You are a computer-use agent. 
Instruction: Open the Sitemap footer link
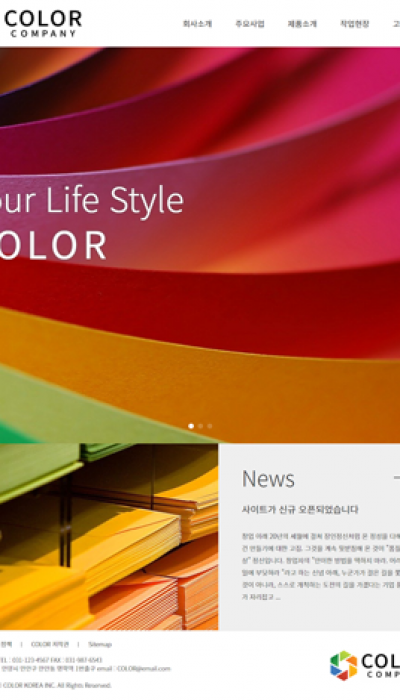pos(100,644)
